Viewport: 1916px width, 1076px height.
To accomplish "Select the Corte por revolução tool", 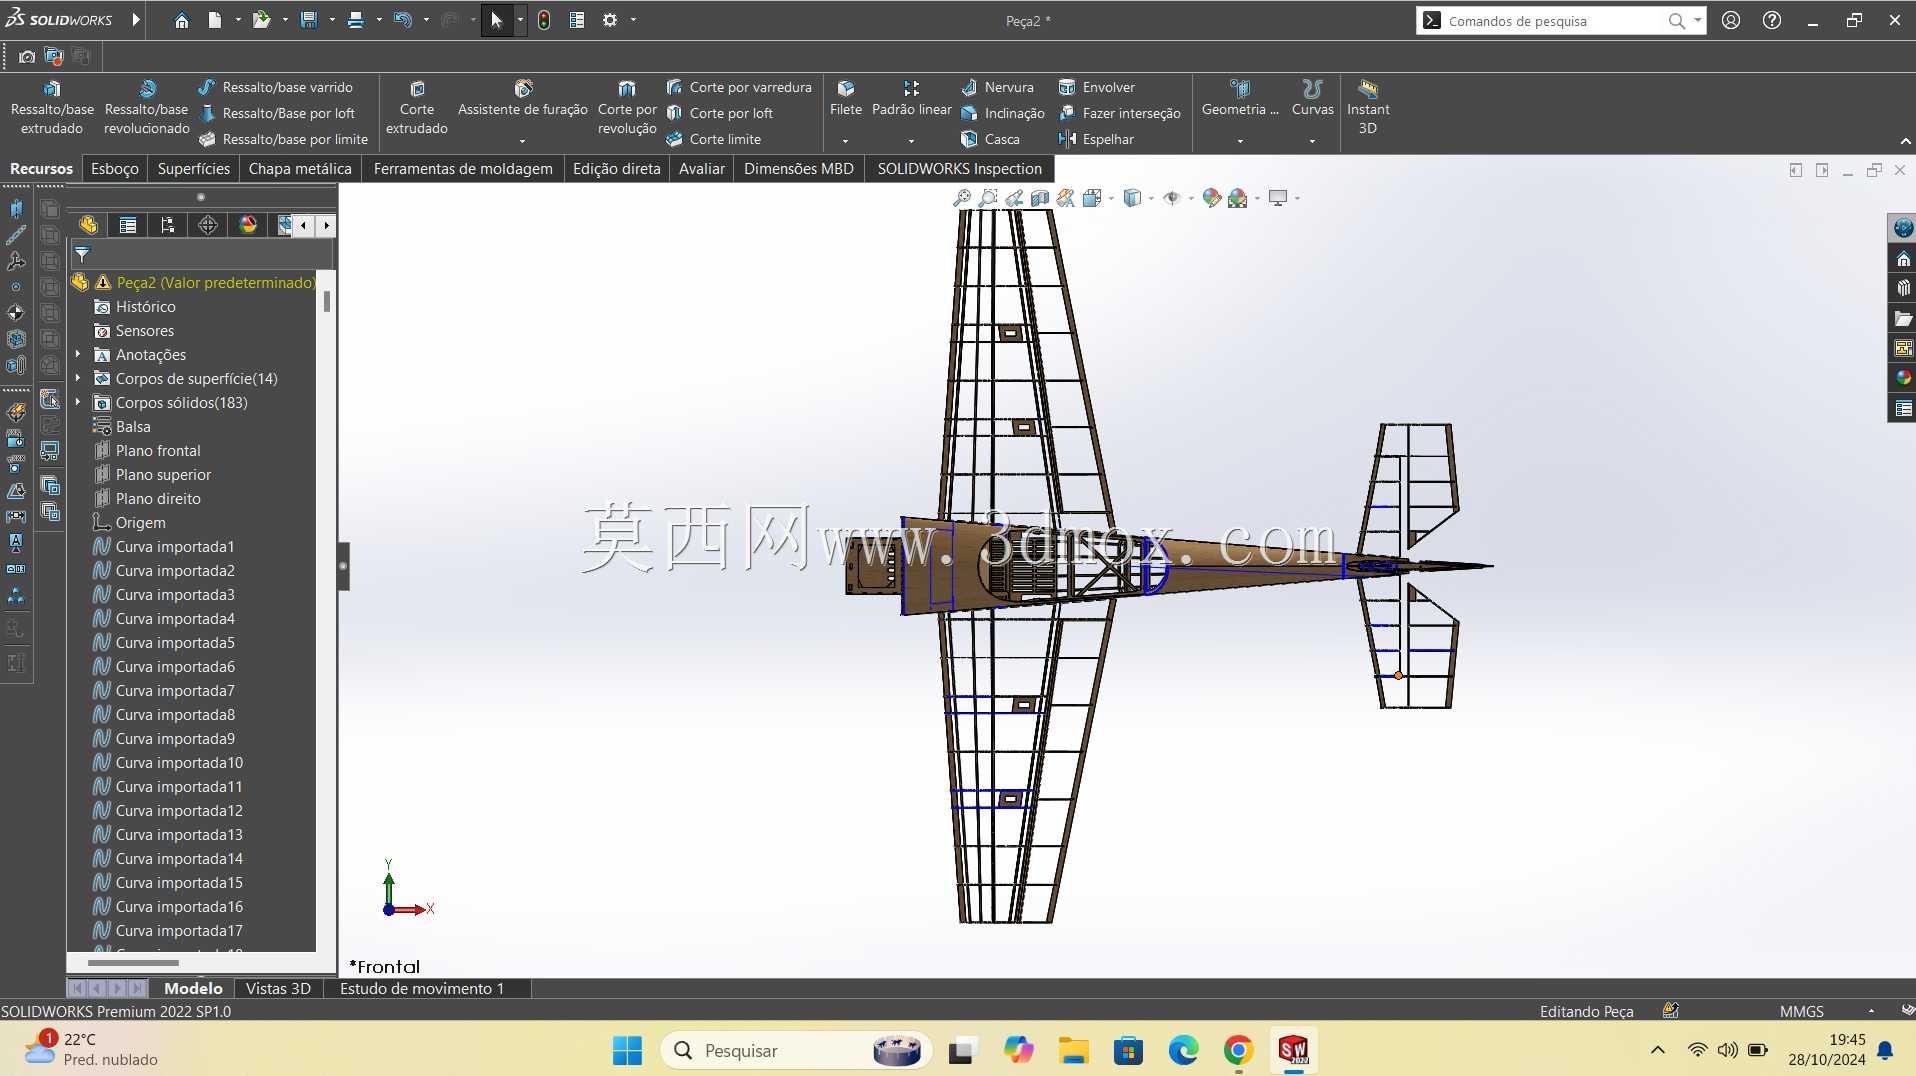I will (627, 108).
